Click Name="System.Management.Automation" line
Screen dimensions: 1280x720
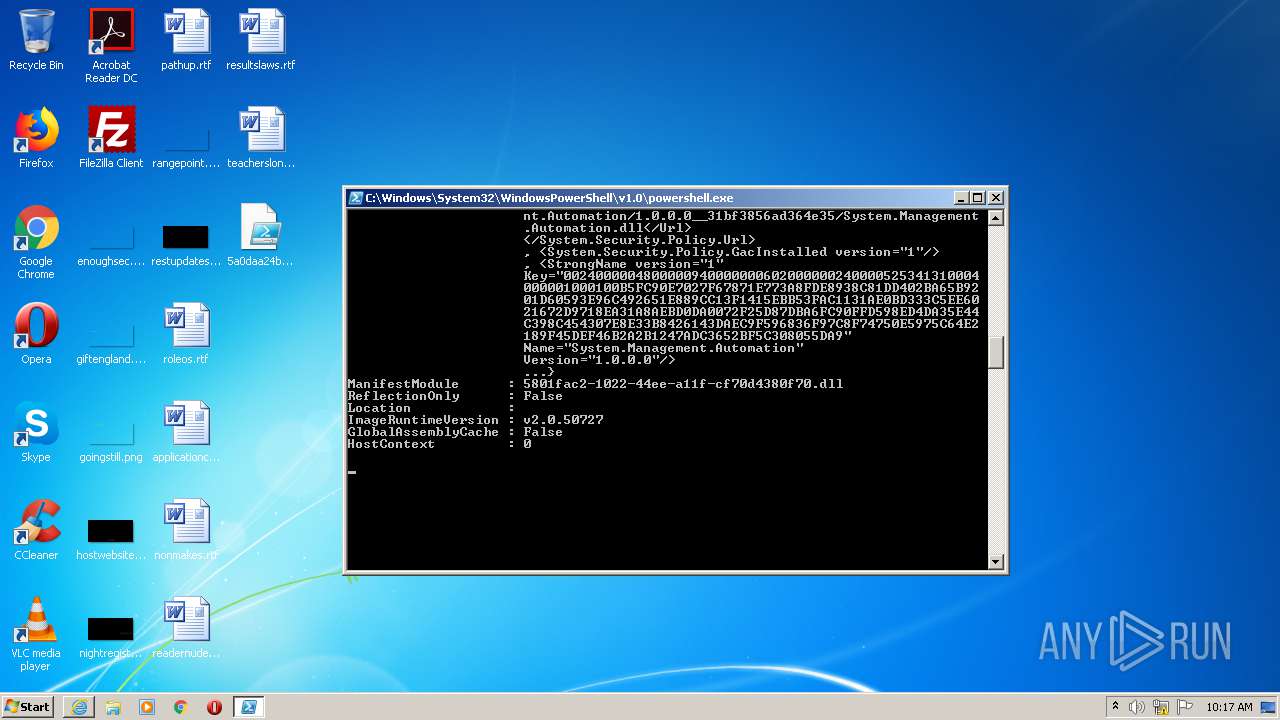point(663,348)
